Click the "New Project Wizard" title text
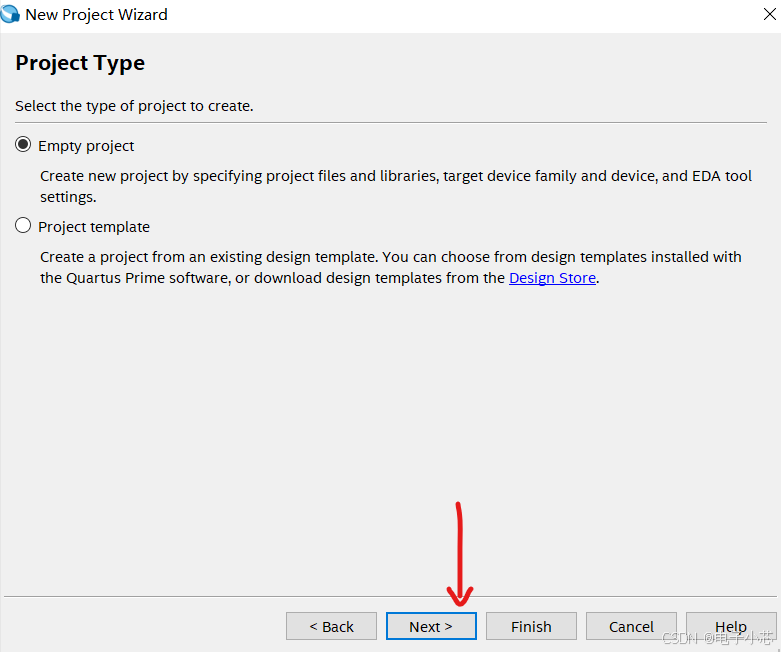The height and width of the screenshot is (652, 781). (x=96, y=15)
